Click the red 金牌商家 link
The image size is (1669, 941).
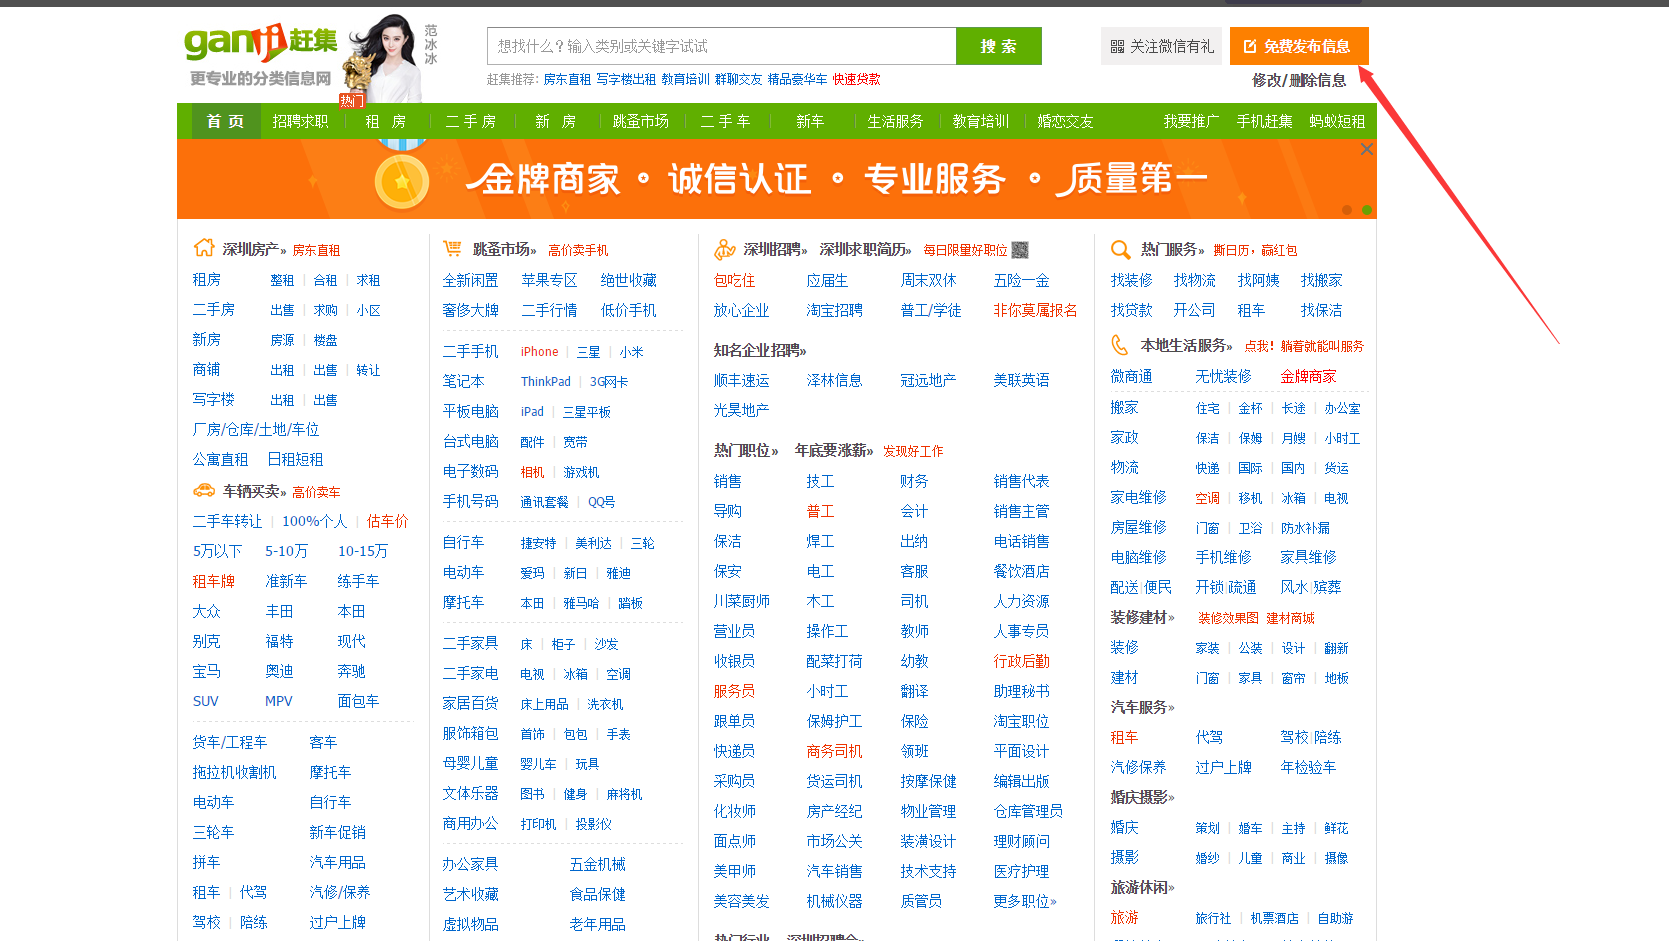click(x=1308, y=377)
